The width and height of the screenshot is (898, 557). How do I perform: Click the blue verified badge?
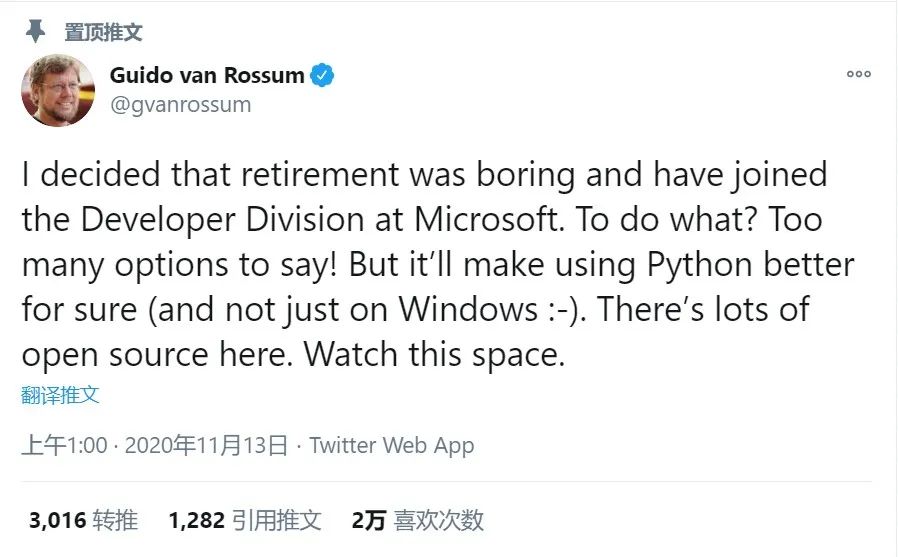point(322,75)
